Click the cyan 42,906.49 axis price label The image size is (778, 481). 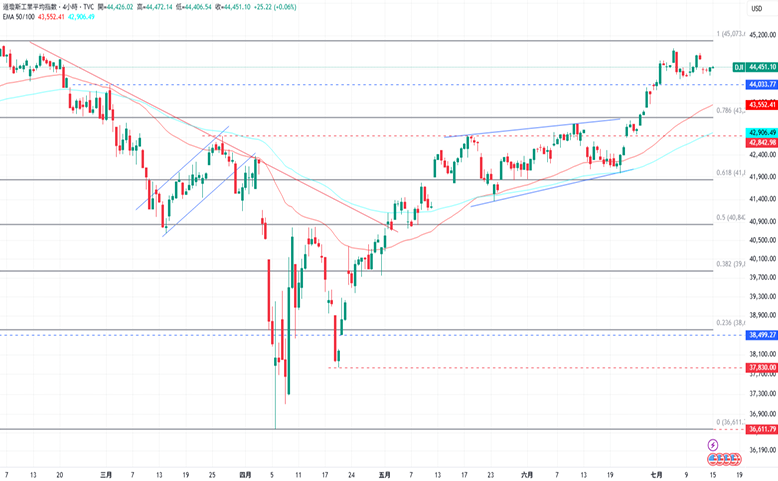coord(762,133)
